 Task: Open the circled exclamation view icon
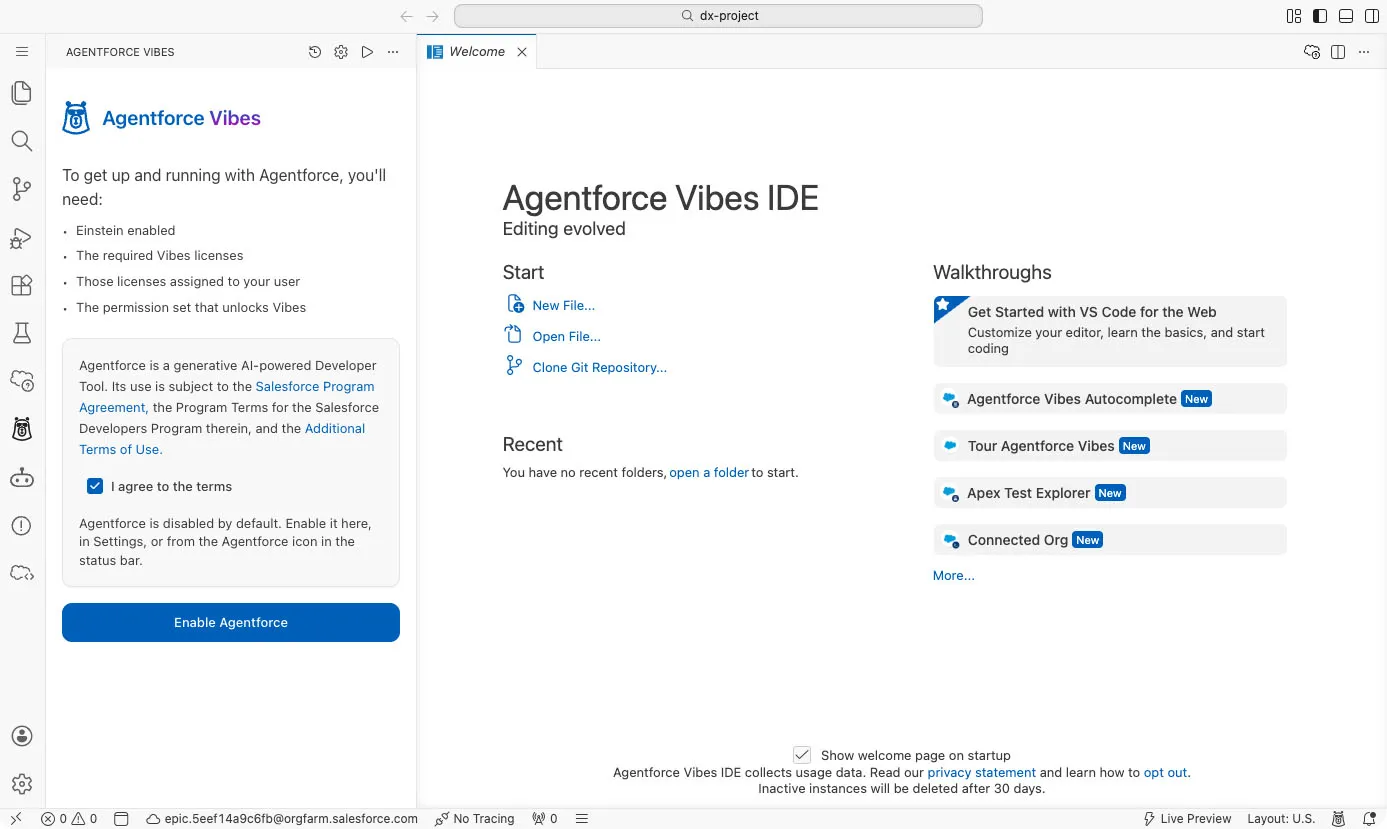click(22, 526)
